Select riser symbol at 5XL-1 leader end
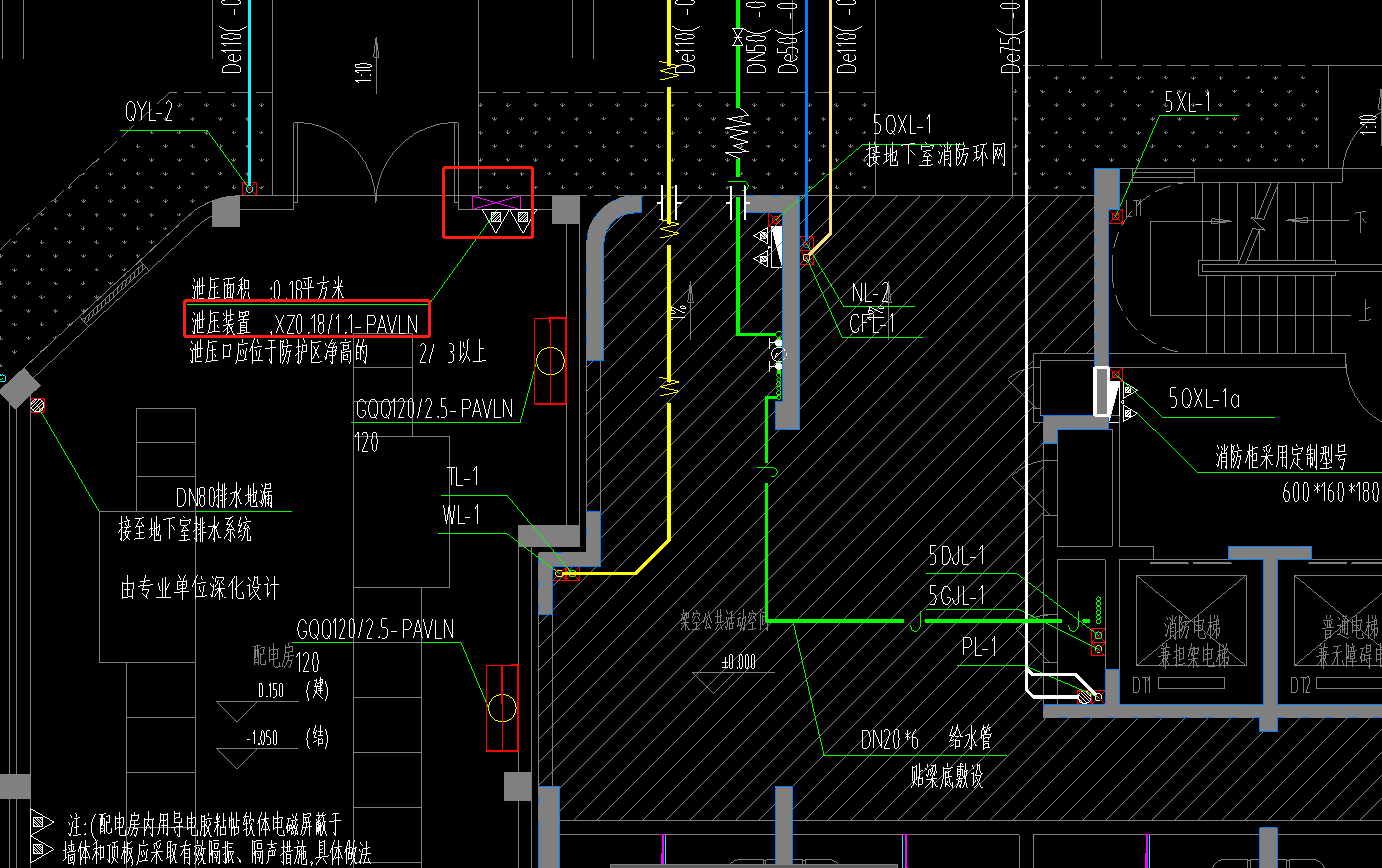 1118,214
